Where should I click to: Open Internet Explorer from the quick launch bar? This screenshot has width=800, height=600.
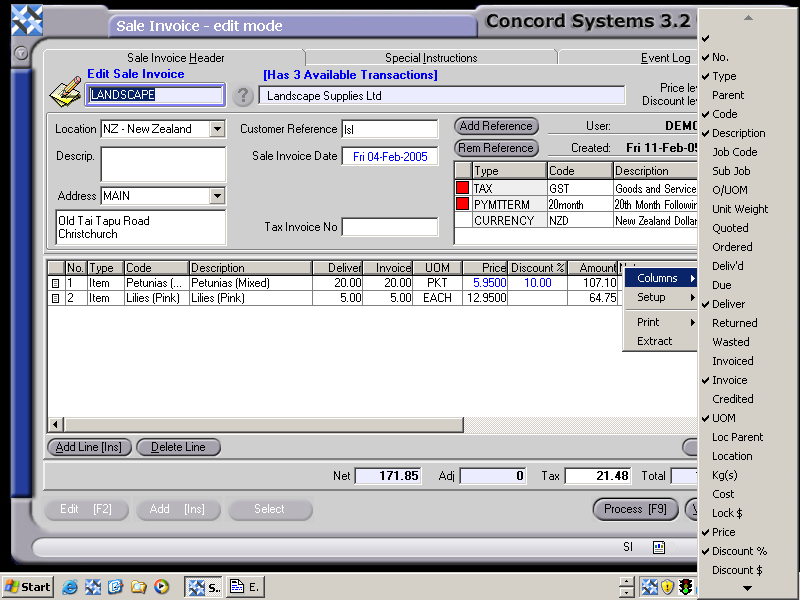[x=68, y=587]
